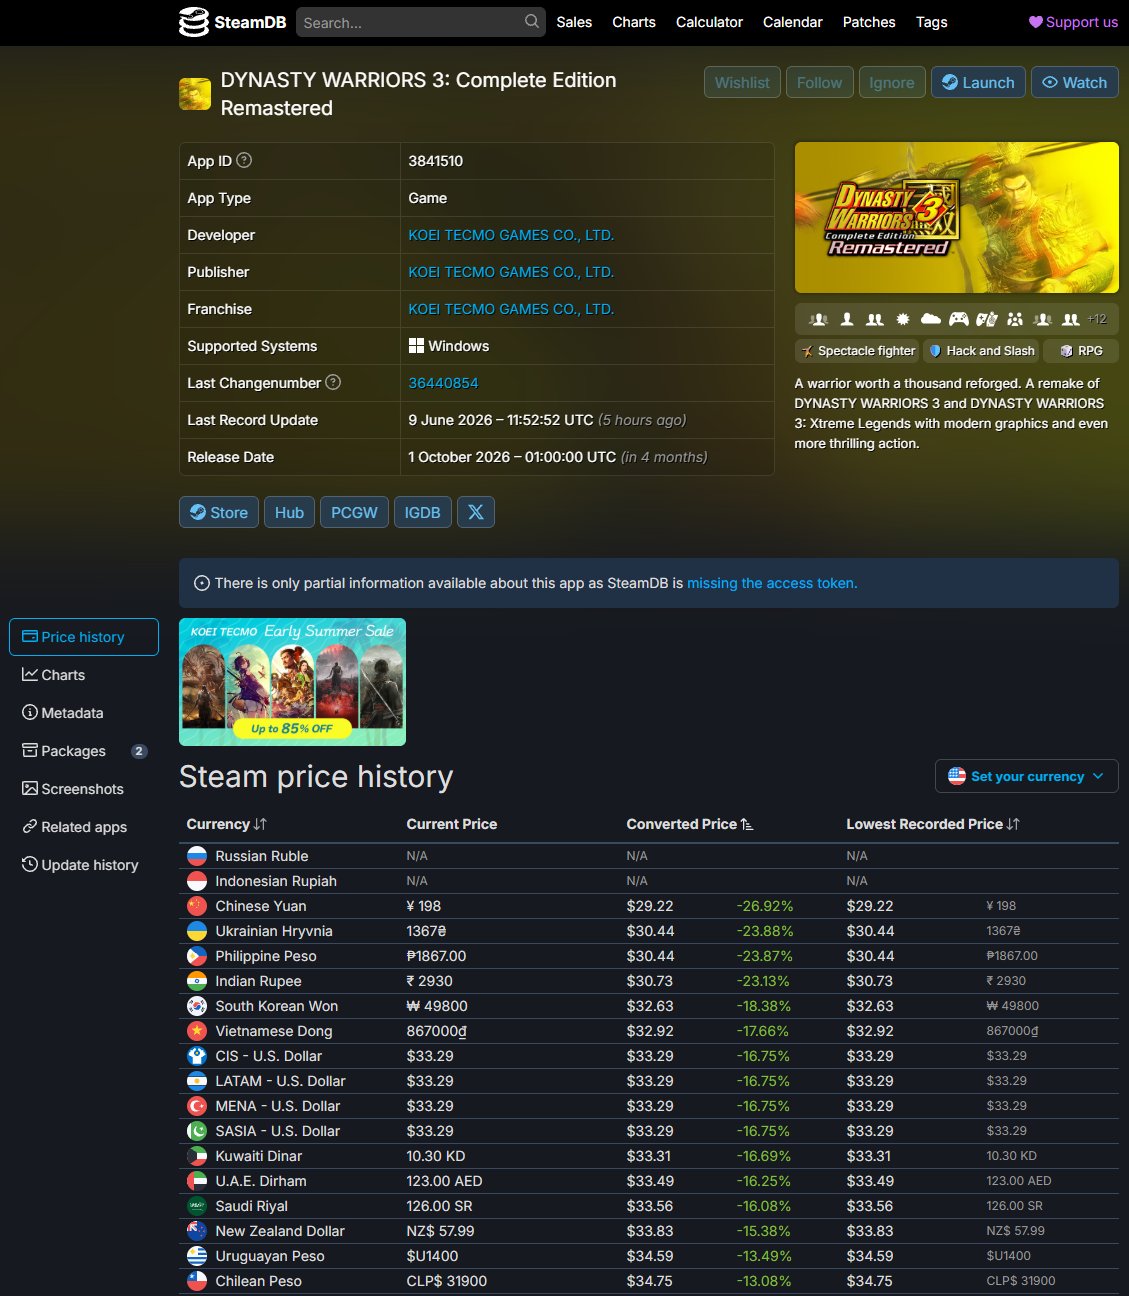Screen dimensions: 1129x1296
Task: Toggle Wishlist for this game
Action: 742,82
